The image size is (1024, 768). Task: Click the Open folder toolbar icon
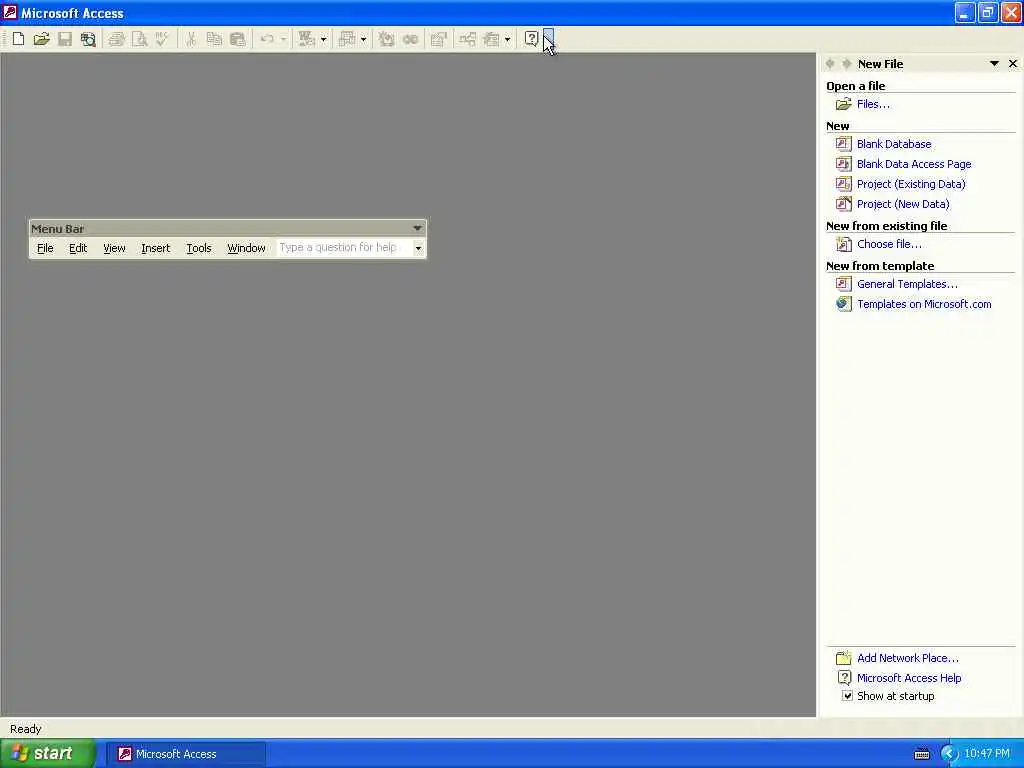click(42, 39)
